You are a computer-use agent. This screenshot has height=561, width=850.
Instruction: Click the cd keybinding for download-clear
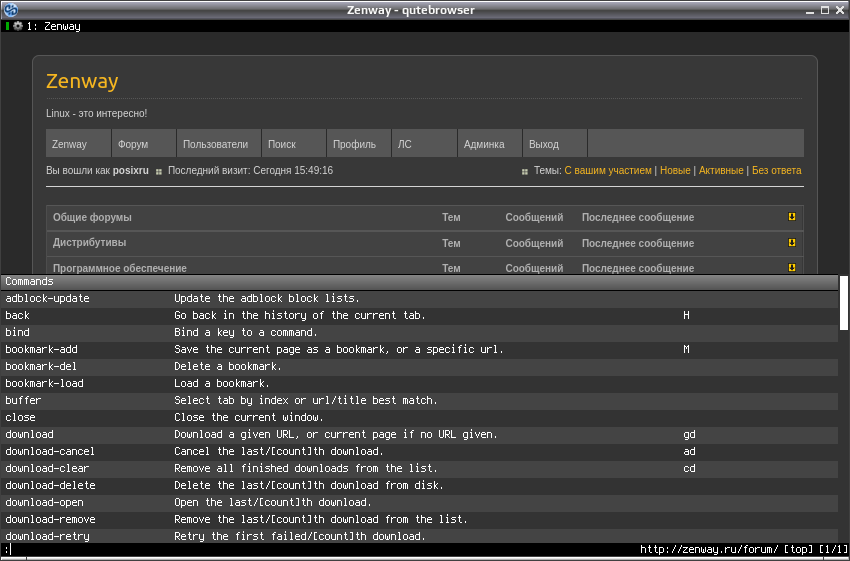[689, 468]
